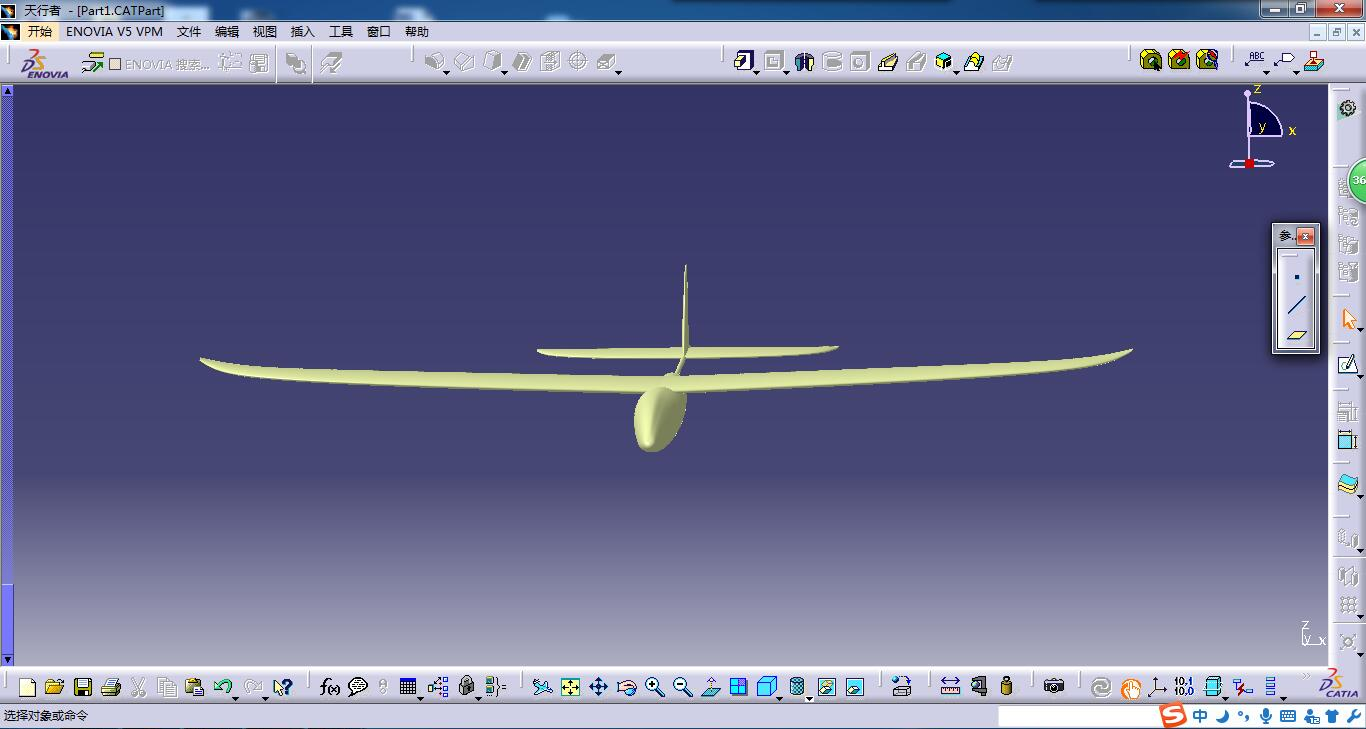Close the reference elements palette
This screenshot has width=1366, height=729.
[1306, 236]
